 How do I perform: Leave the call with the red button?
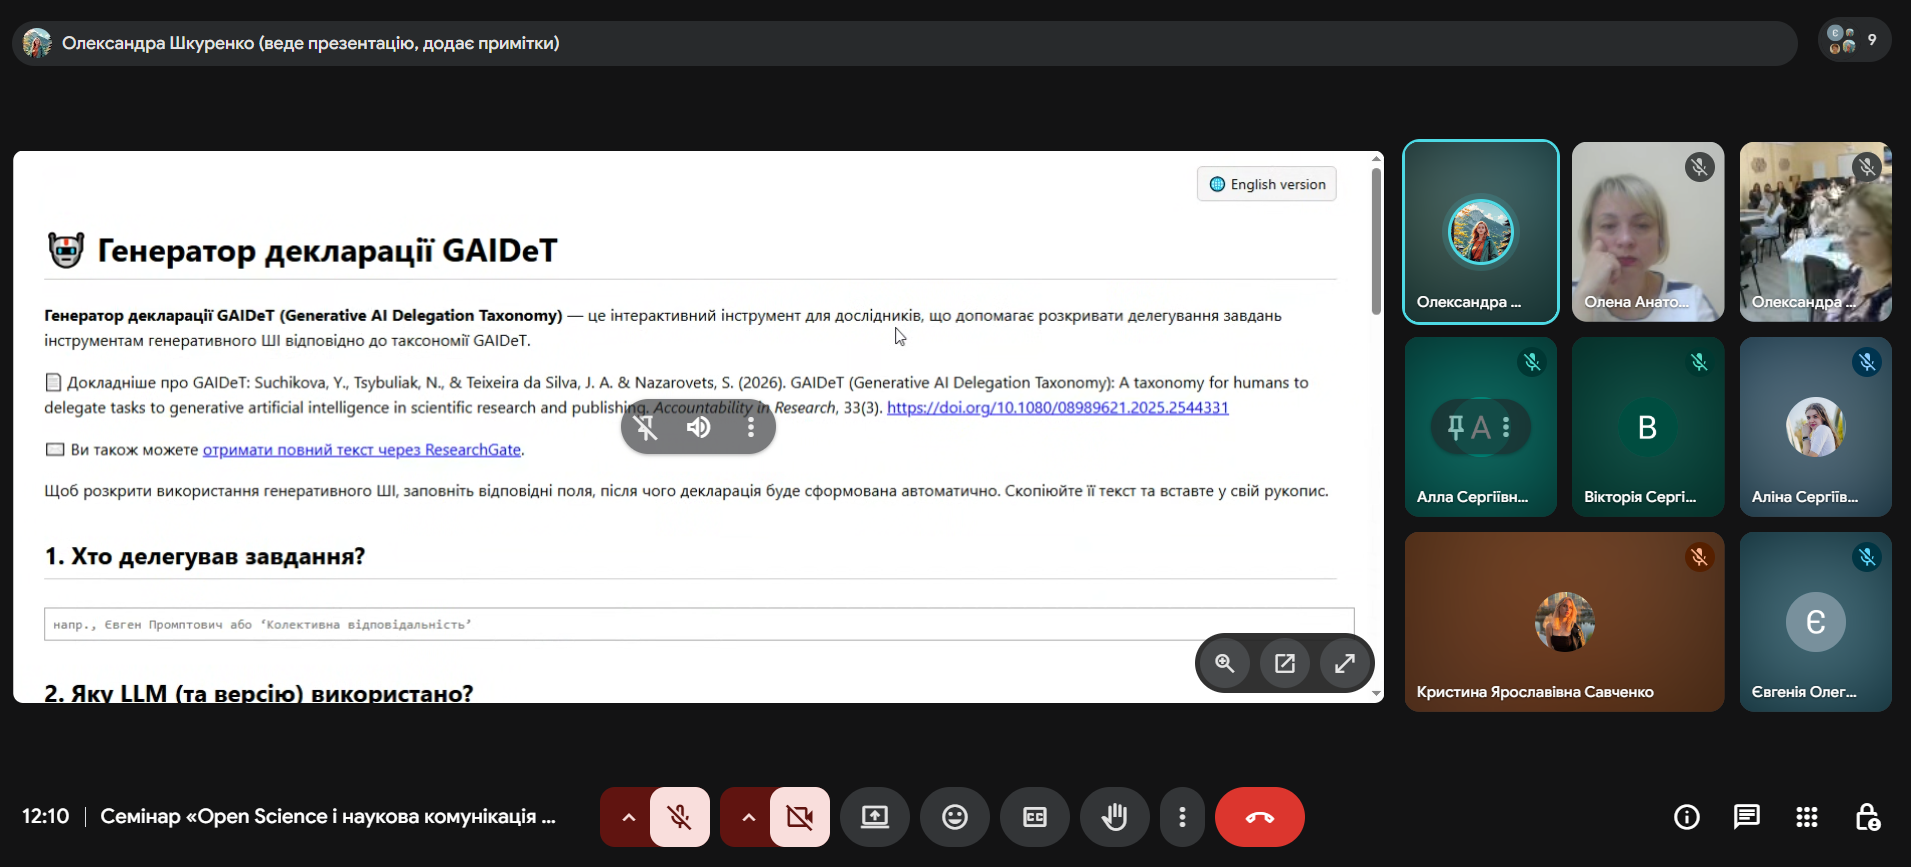pyautogui.click(x=1260, y=817)
